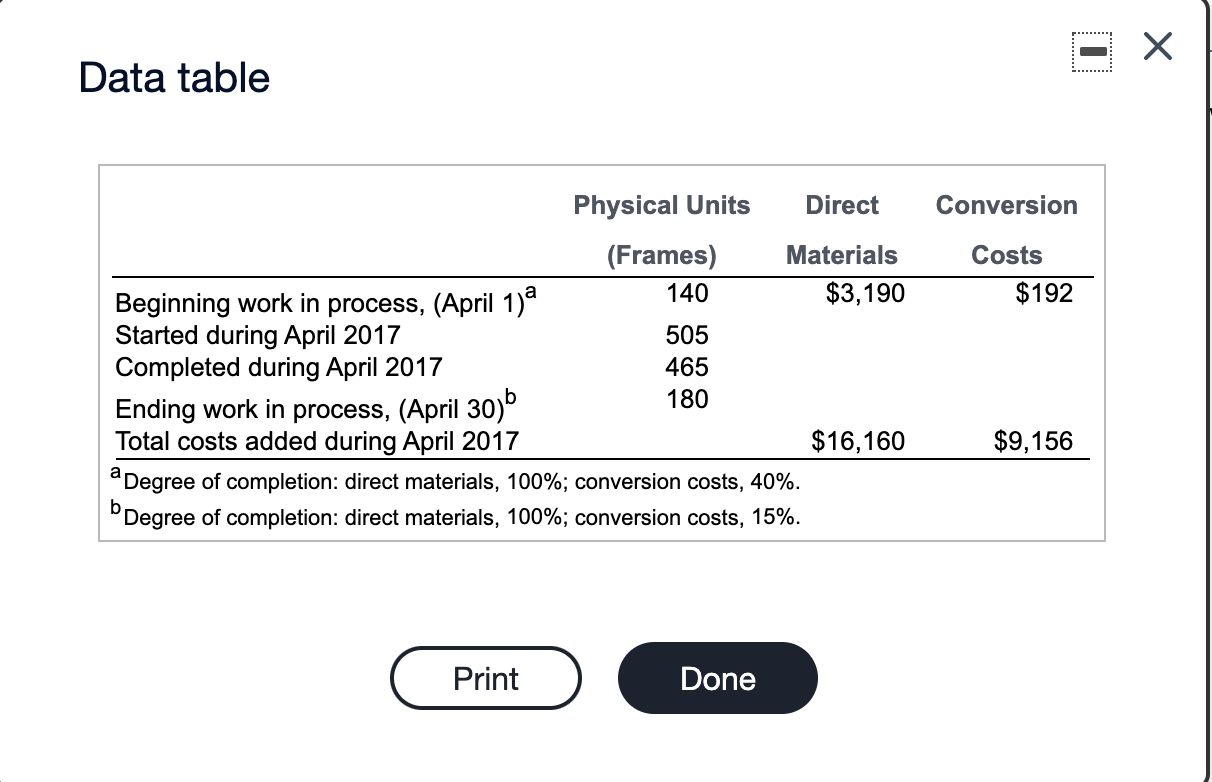The image size is (1212, 782).
Task: Click the X close icon
Action: tap(1157, 46)
